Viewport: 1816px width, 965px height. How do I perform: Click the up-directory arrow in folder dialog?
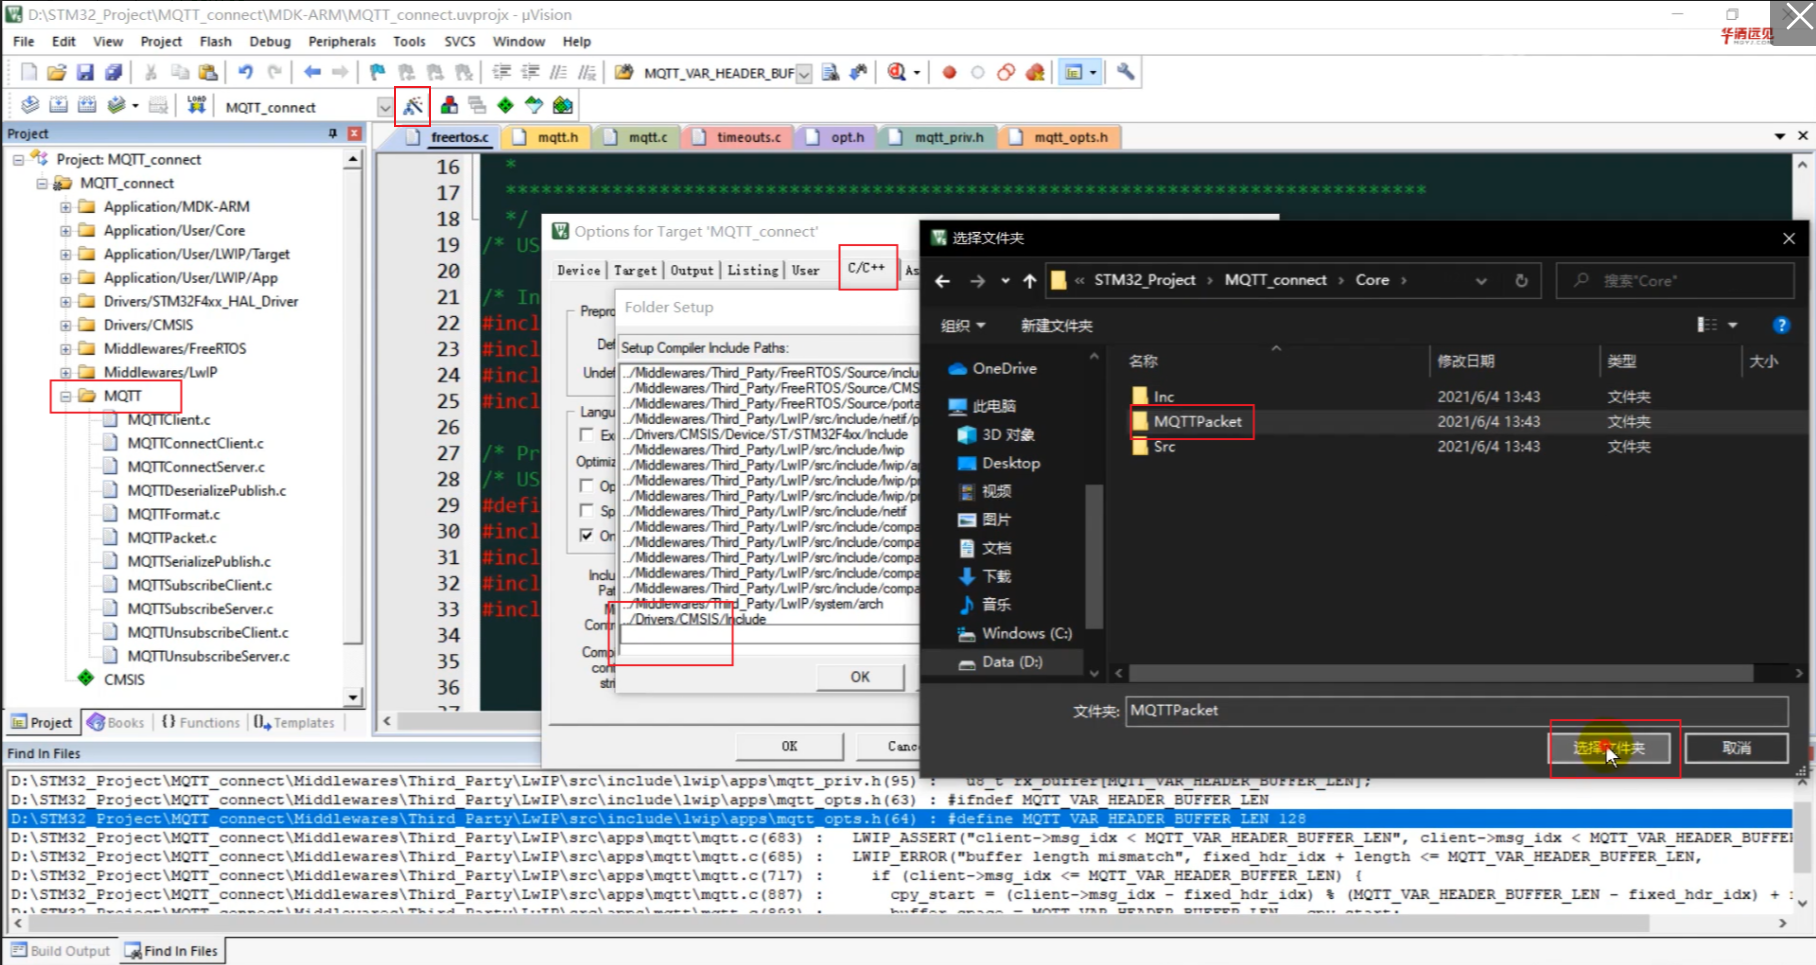pos(1029,281)
